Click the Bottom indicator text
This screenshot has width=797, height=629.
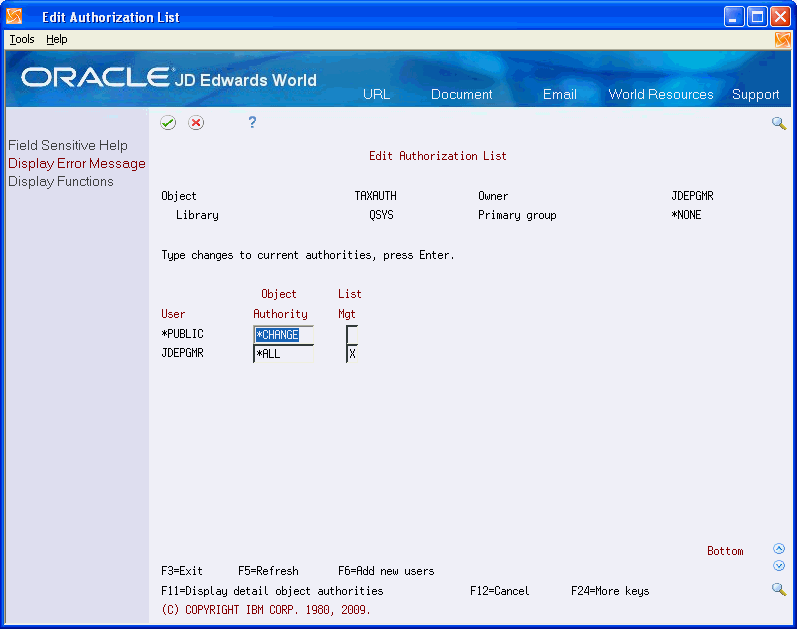point(725,551)
